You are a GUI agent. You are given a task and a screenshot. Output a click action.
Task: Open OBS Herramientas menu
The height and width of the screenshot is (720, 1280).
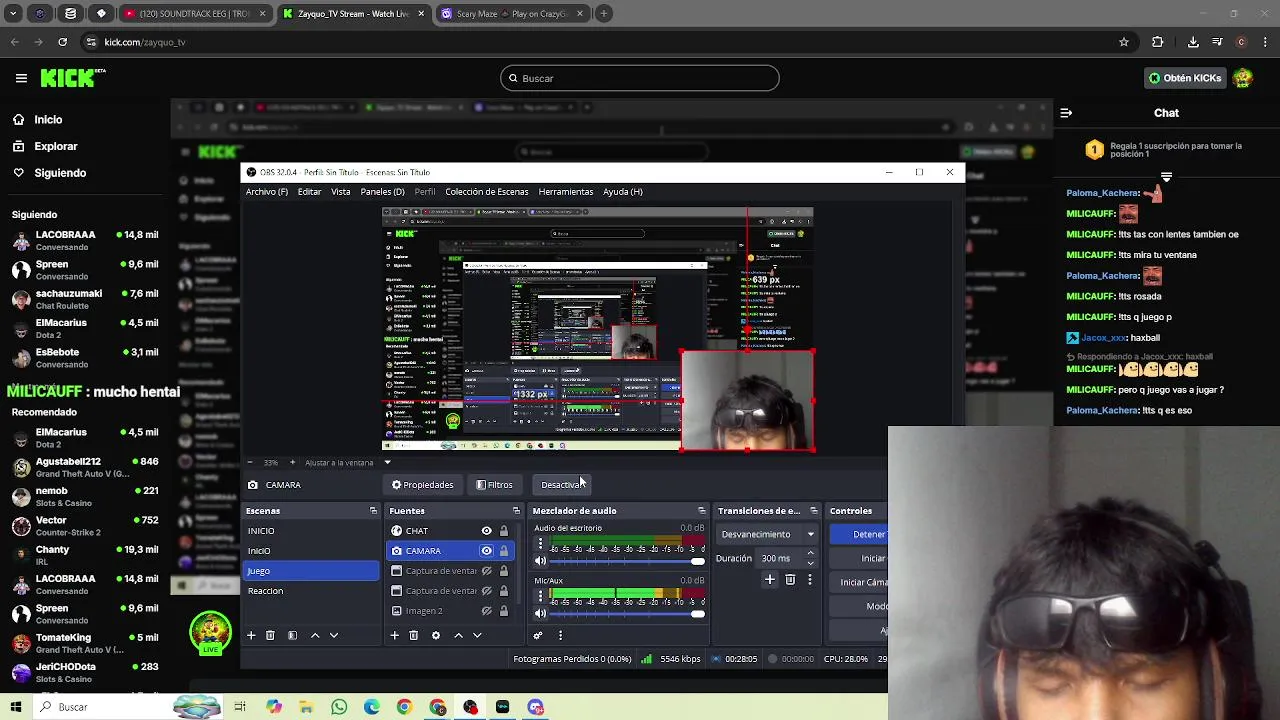click(x=566, y=192)
